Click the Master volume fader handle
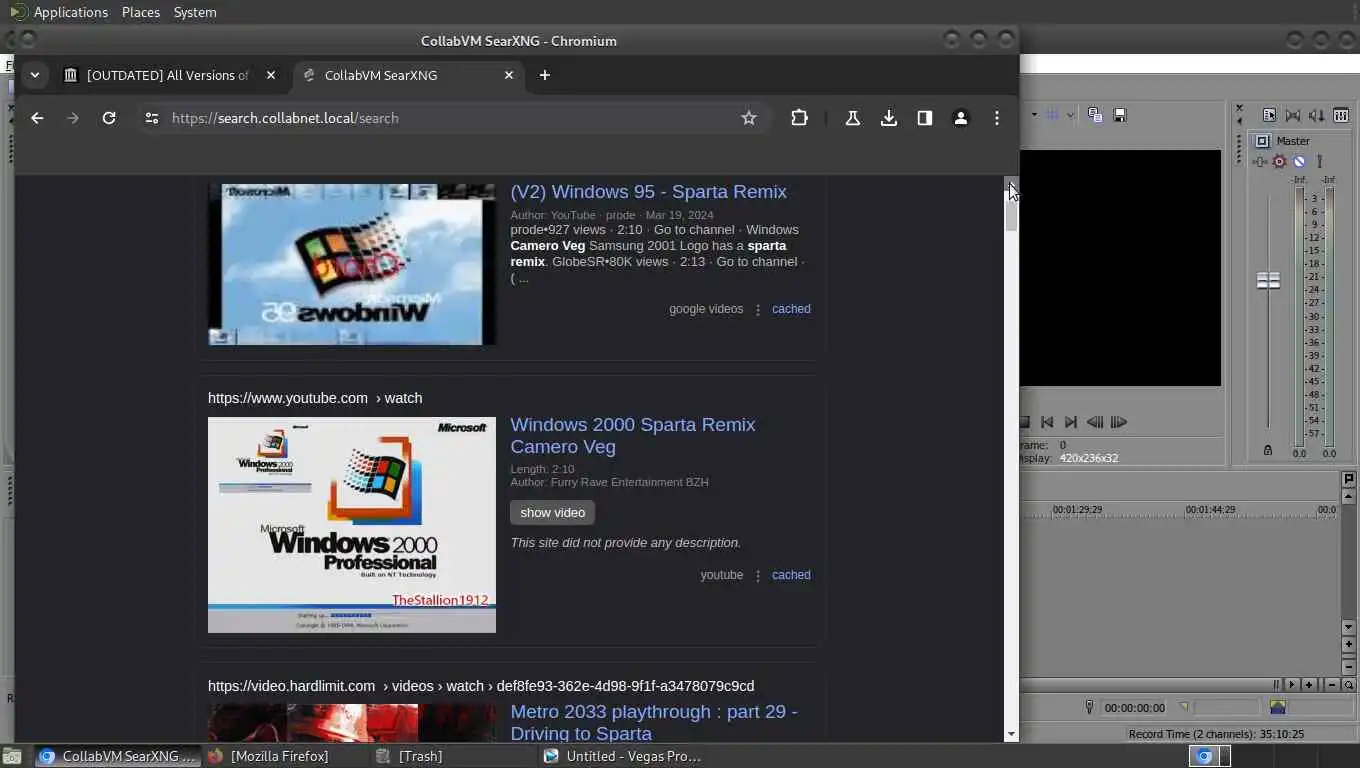 (x=1268, y=281)
